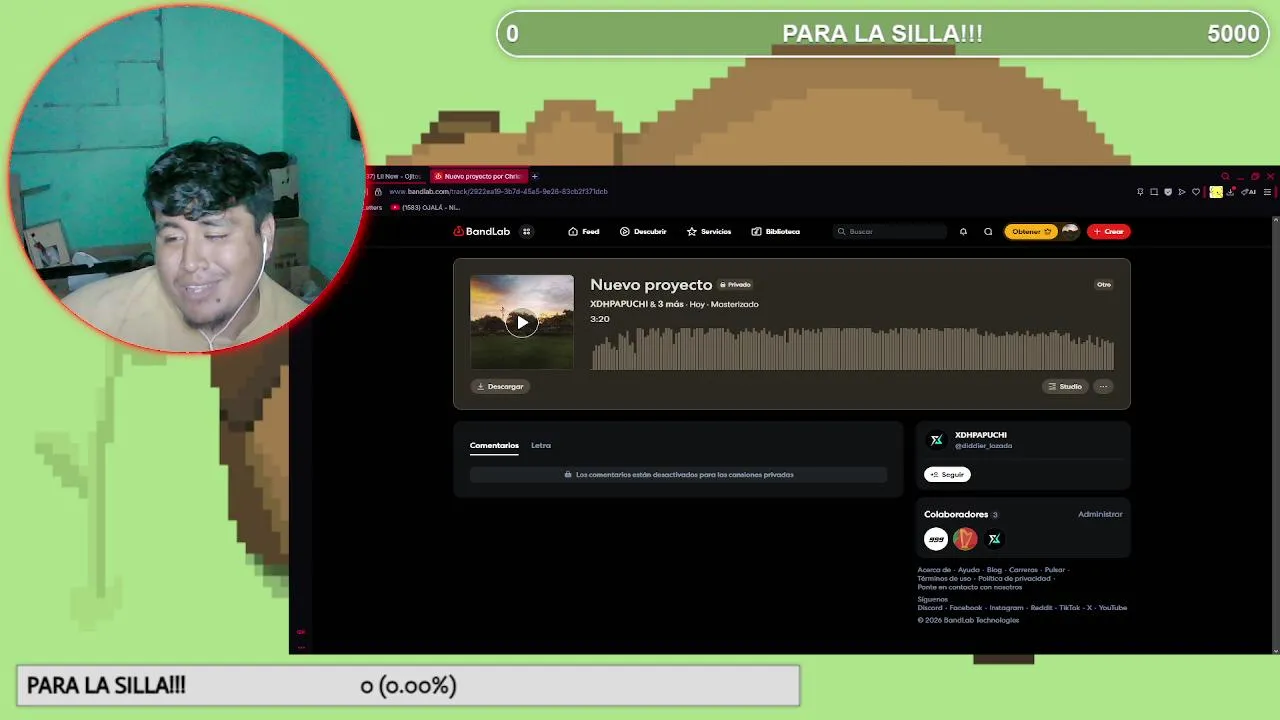Click the browser search tabs icon

point(1226,176)
